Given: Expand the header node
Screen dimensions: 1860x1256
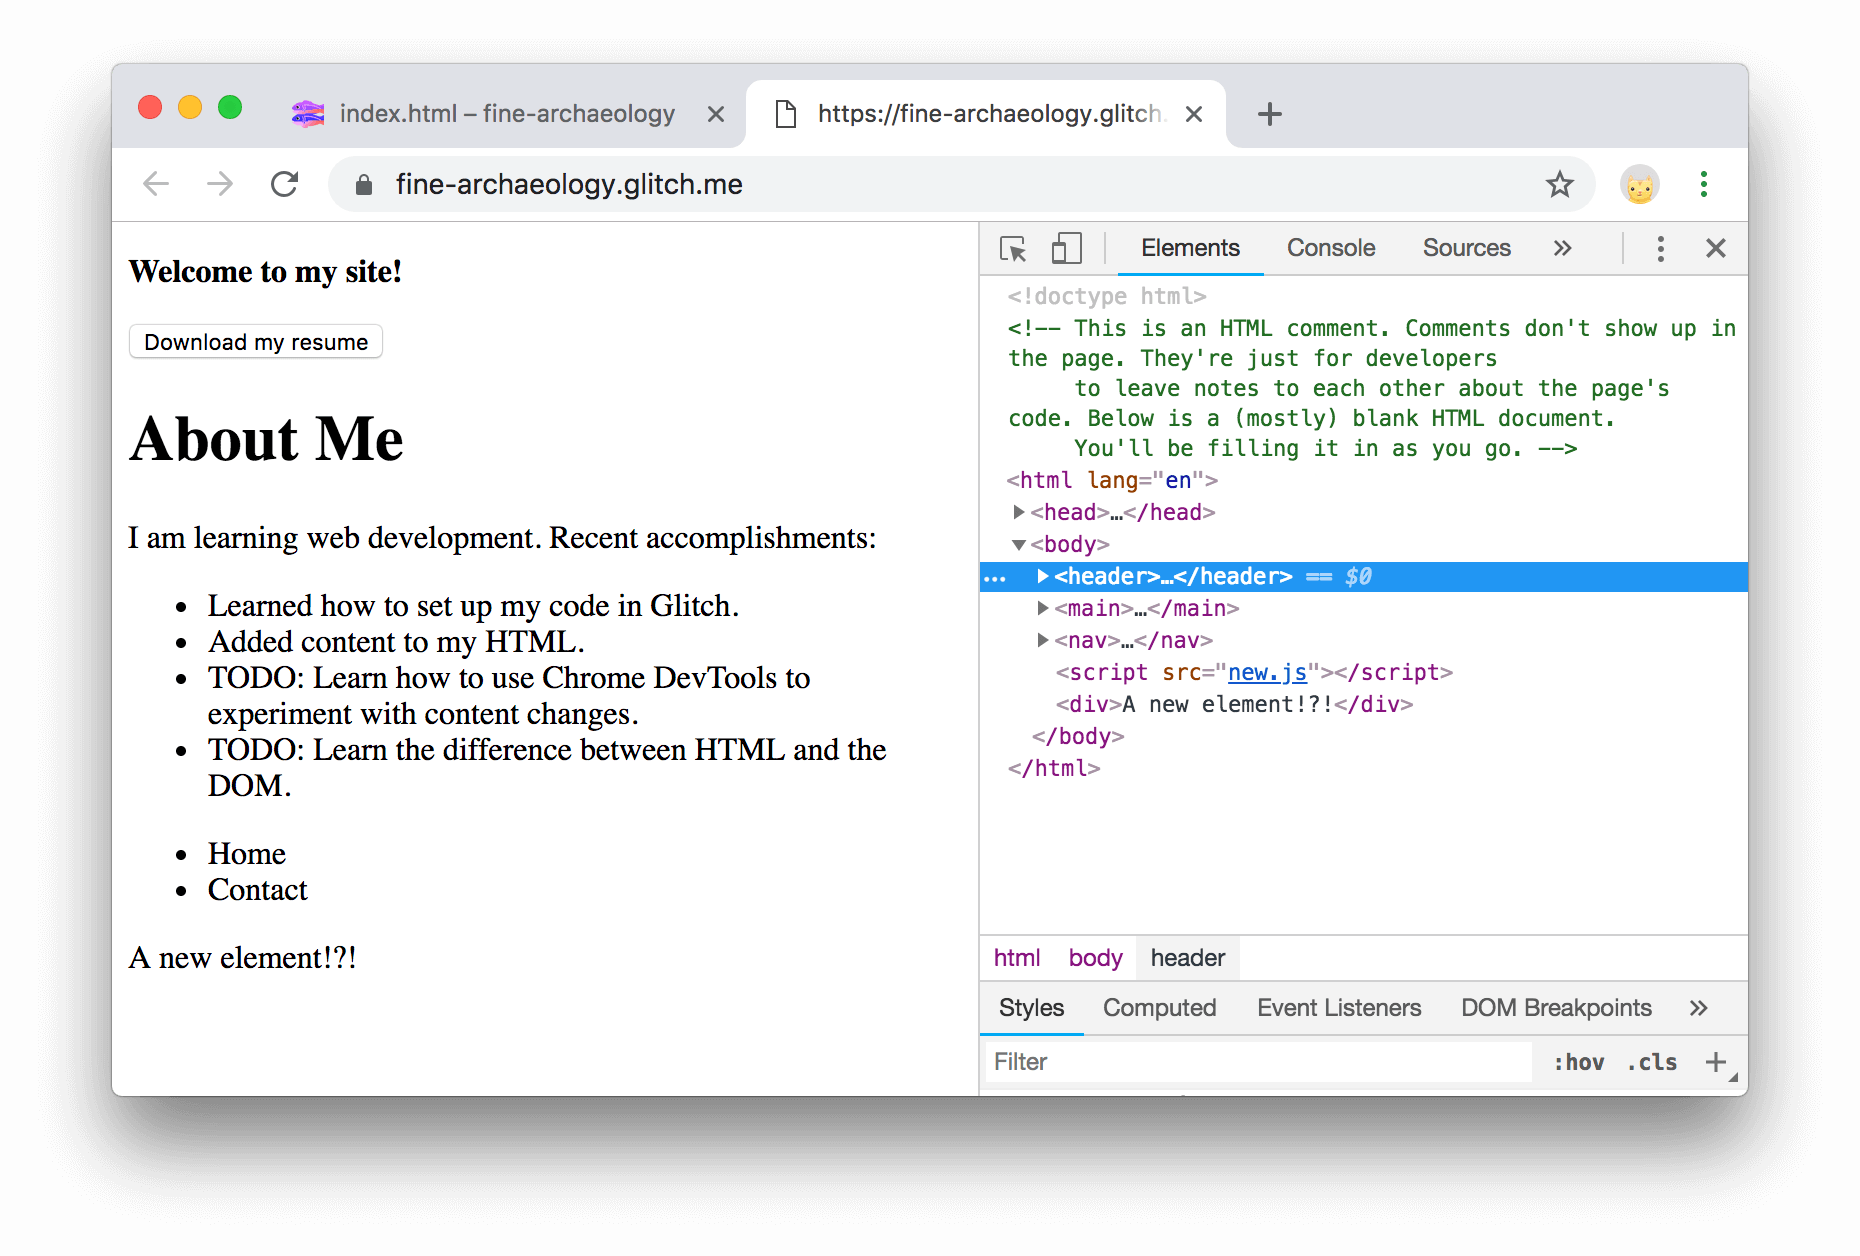Looking at the screenshot, I should pyautogui.click(x=1043, y=576).
